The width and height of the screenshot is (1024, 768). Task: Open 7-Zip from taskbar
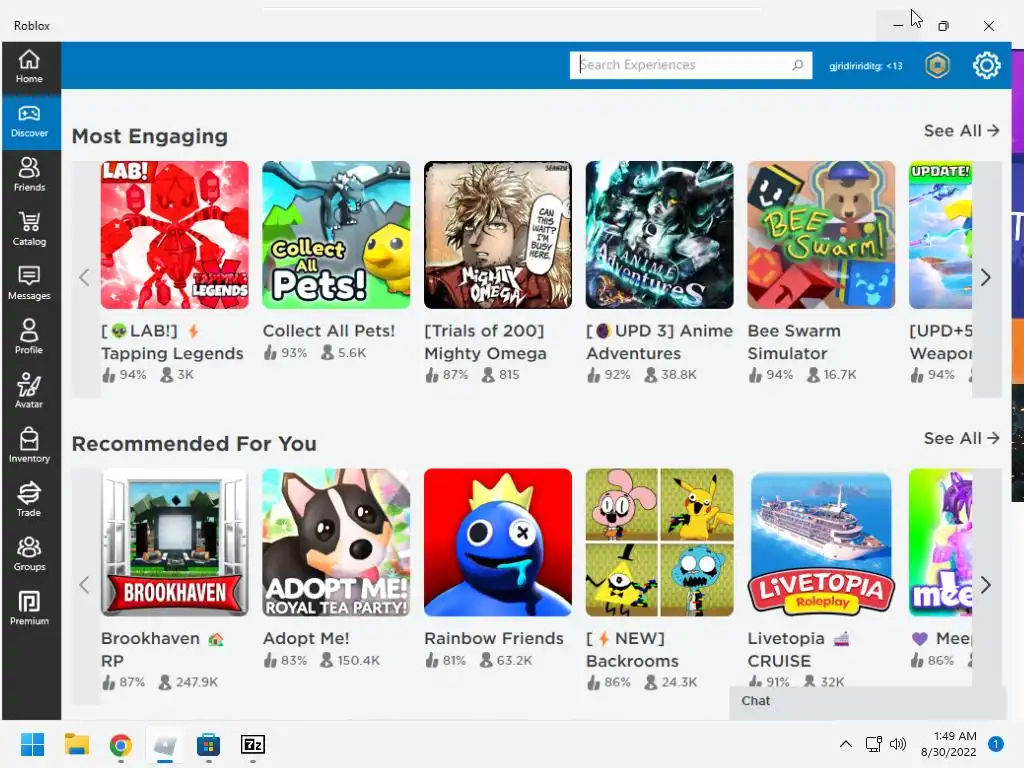[253, 744]
